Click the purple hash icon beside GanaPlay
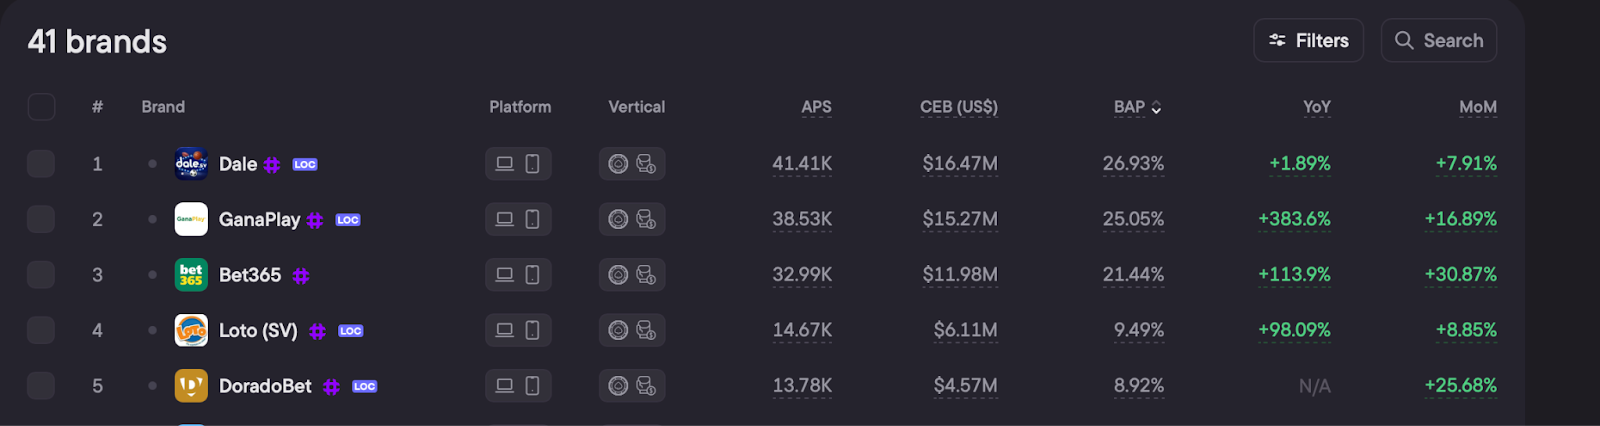 [315, 220]
